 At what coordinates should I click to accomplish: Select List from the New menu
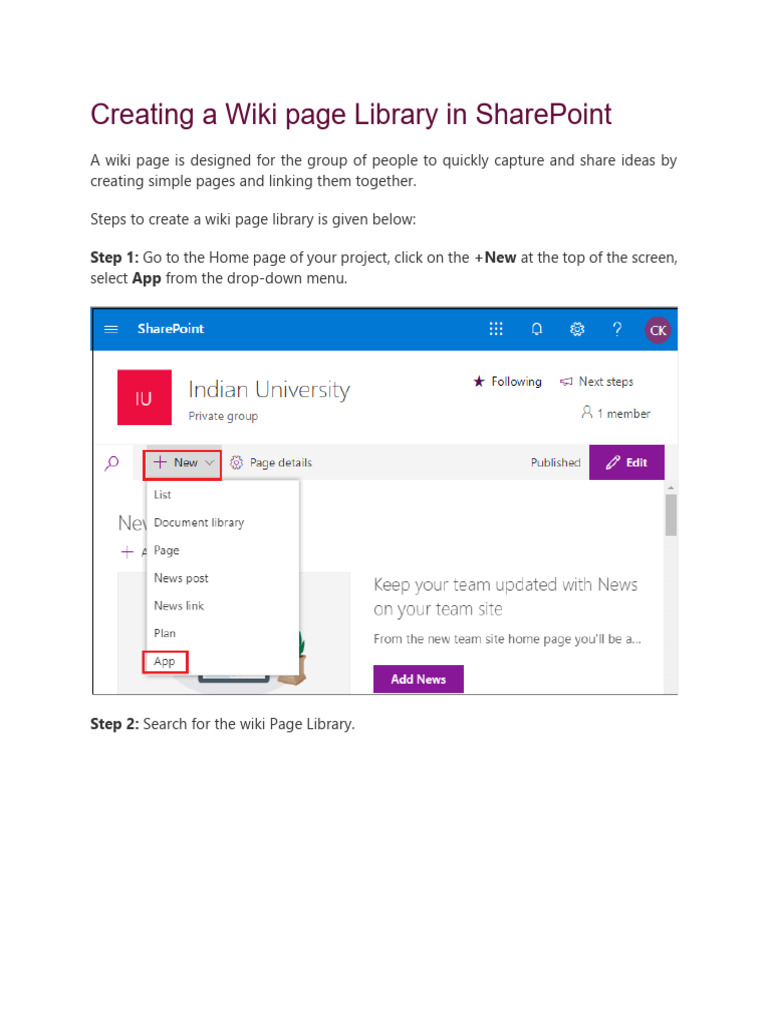[x=163, y=494]
